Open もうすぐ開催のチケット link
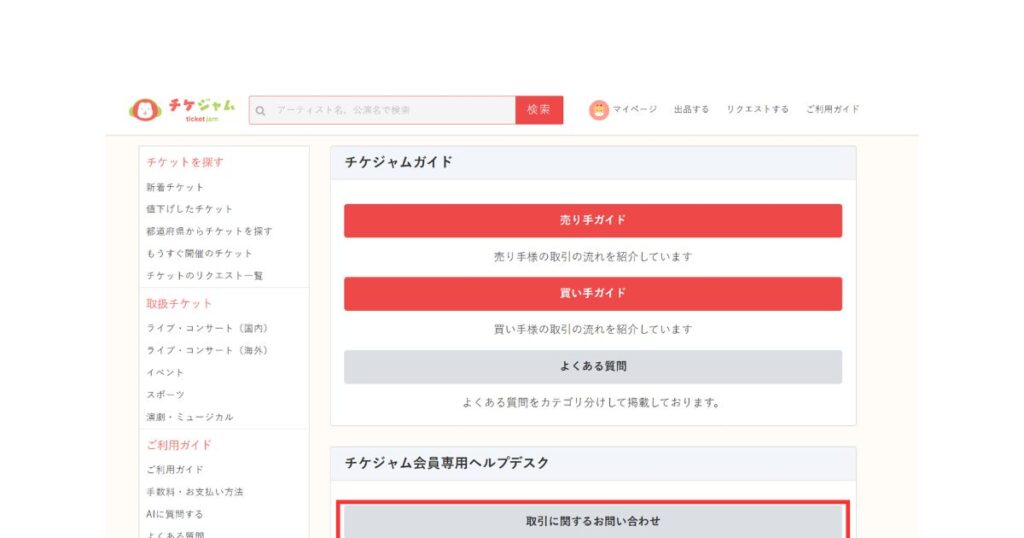 tap(199, 253)
